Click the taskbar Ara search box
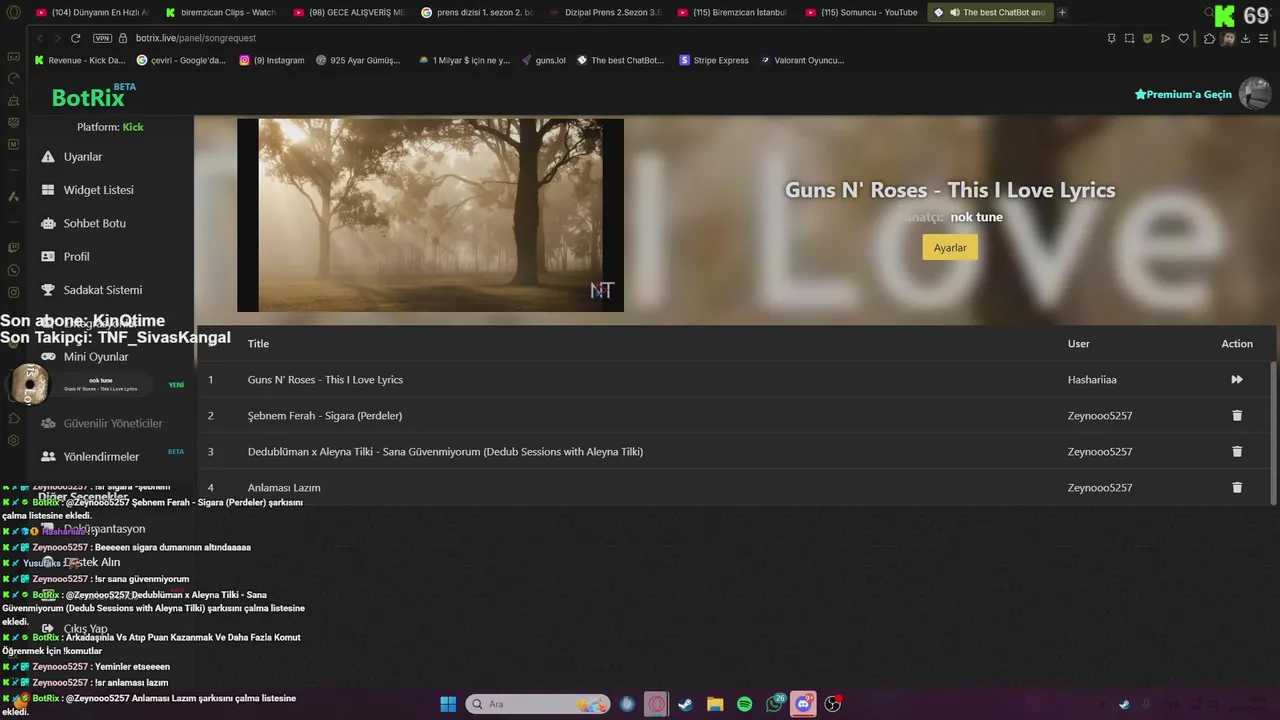 [538, 704]
